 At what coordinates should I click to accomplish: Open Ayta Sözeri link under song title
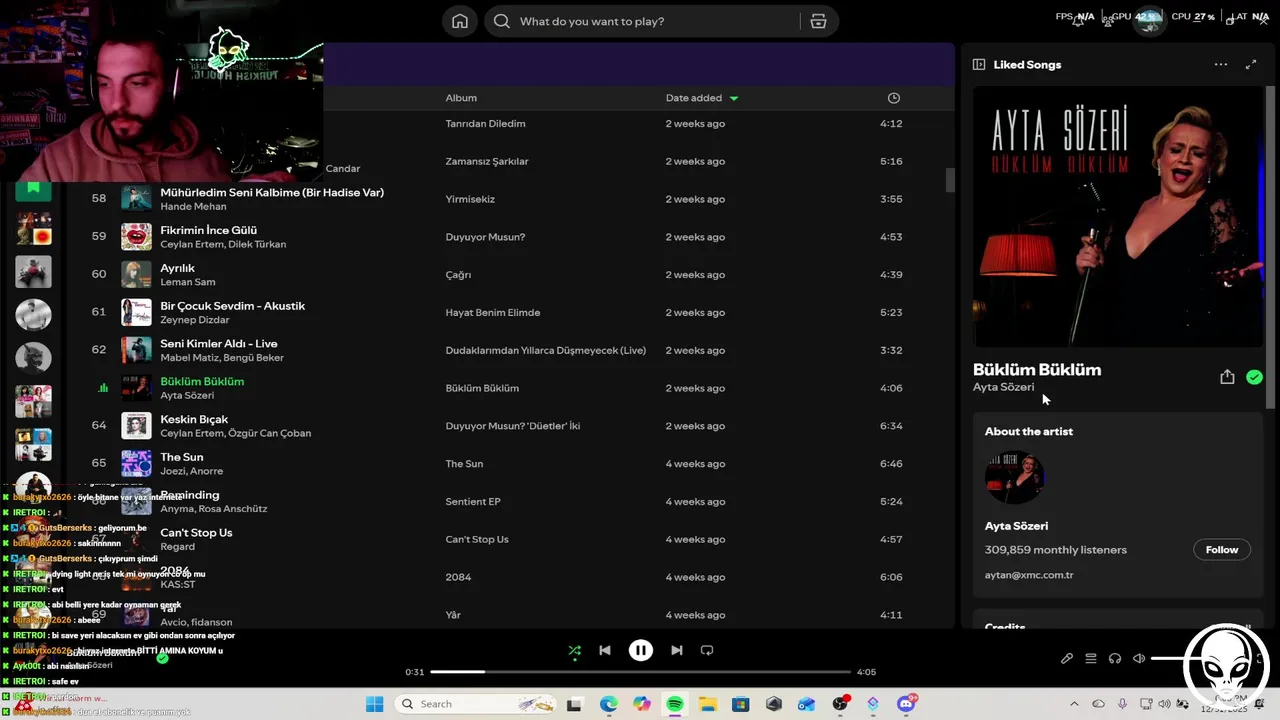coord(1004,387)
